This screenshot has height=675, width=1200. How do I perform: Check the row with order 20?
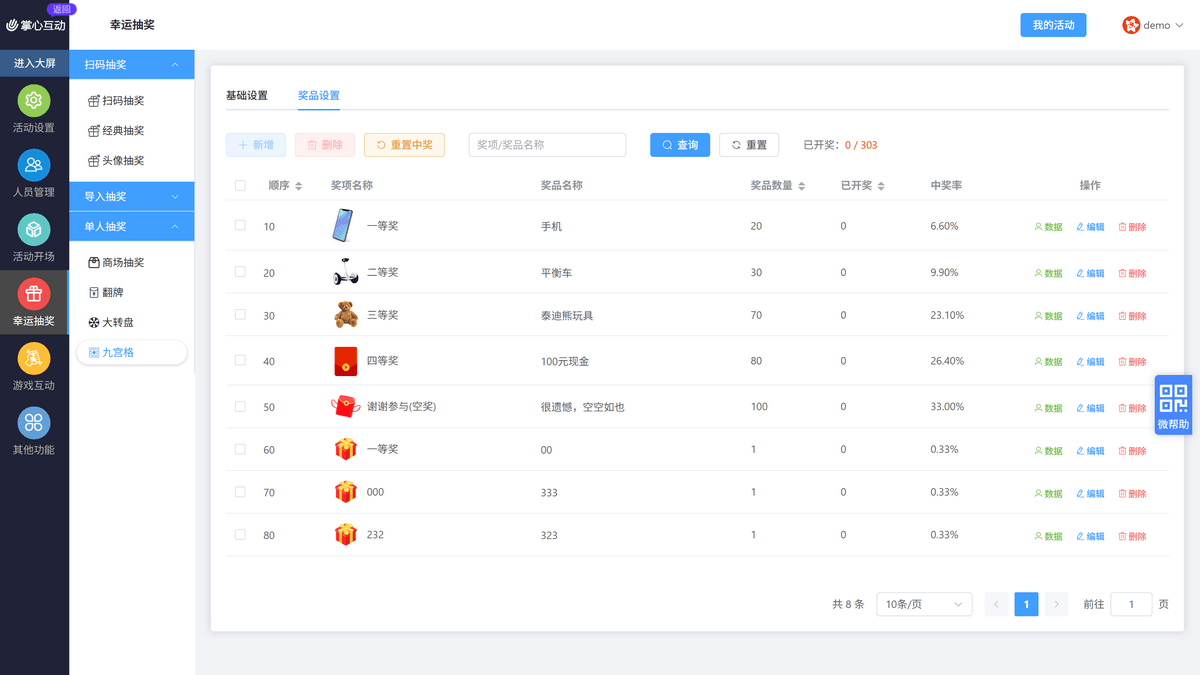(x=240, y=271)
